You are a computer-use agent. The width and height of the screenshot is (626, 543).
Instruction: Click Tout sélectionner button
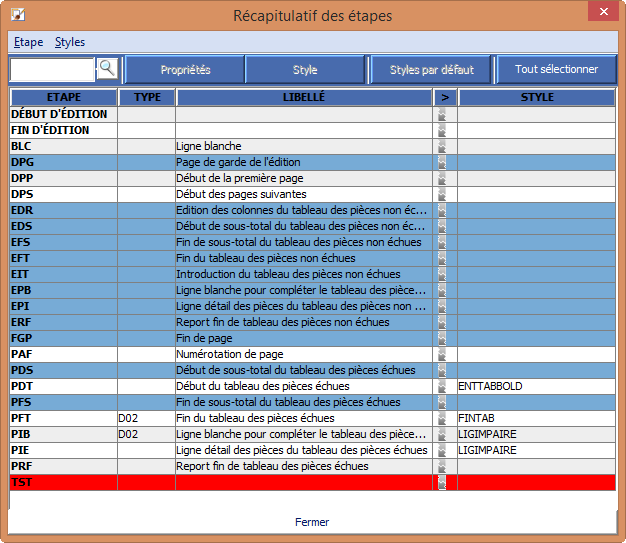556,70
